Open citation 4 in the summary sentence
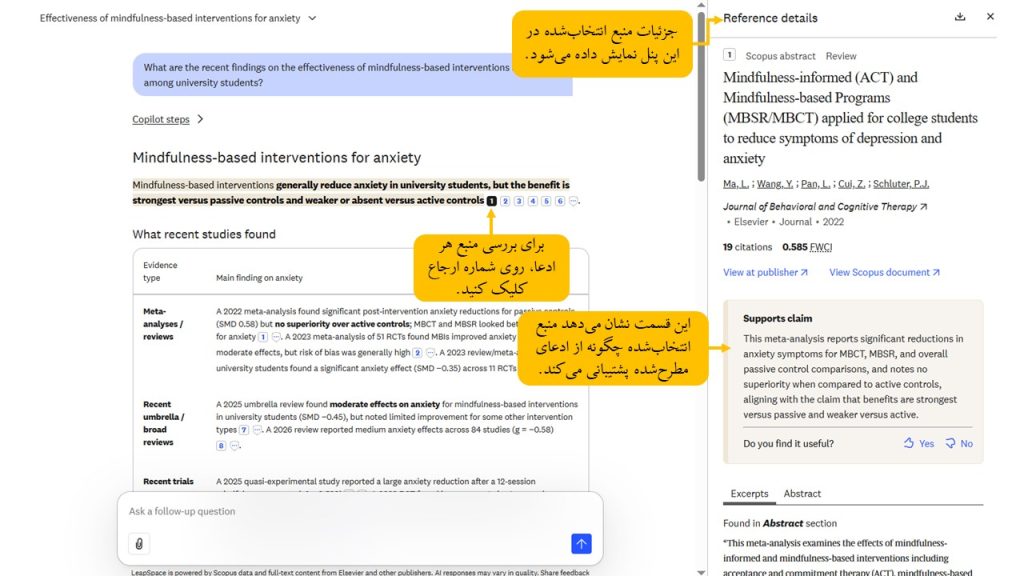 click(532, 201)
